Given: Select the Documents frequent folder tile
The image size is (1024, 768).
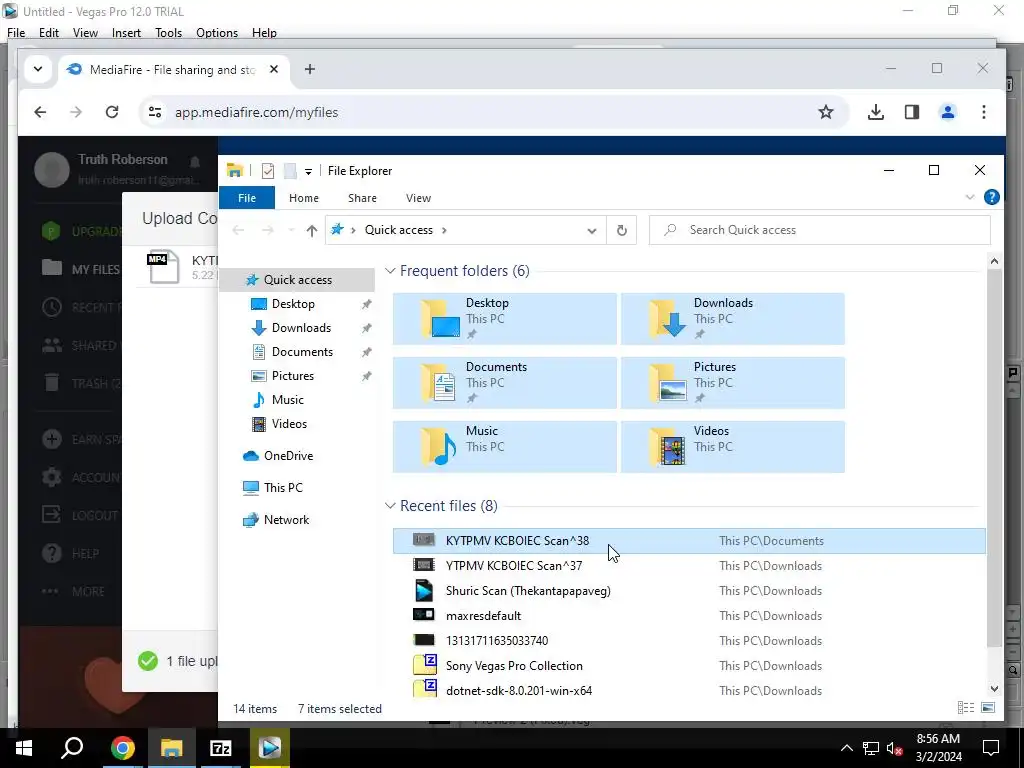Looking at the screenshot, I should [505, 383].
